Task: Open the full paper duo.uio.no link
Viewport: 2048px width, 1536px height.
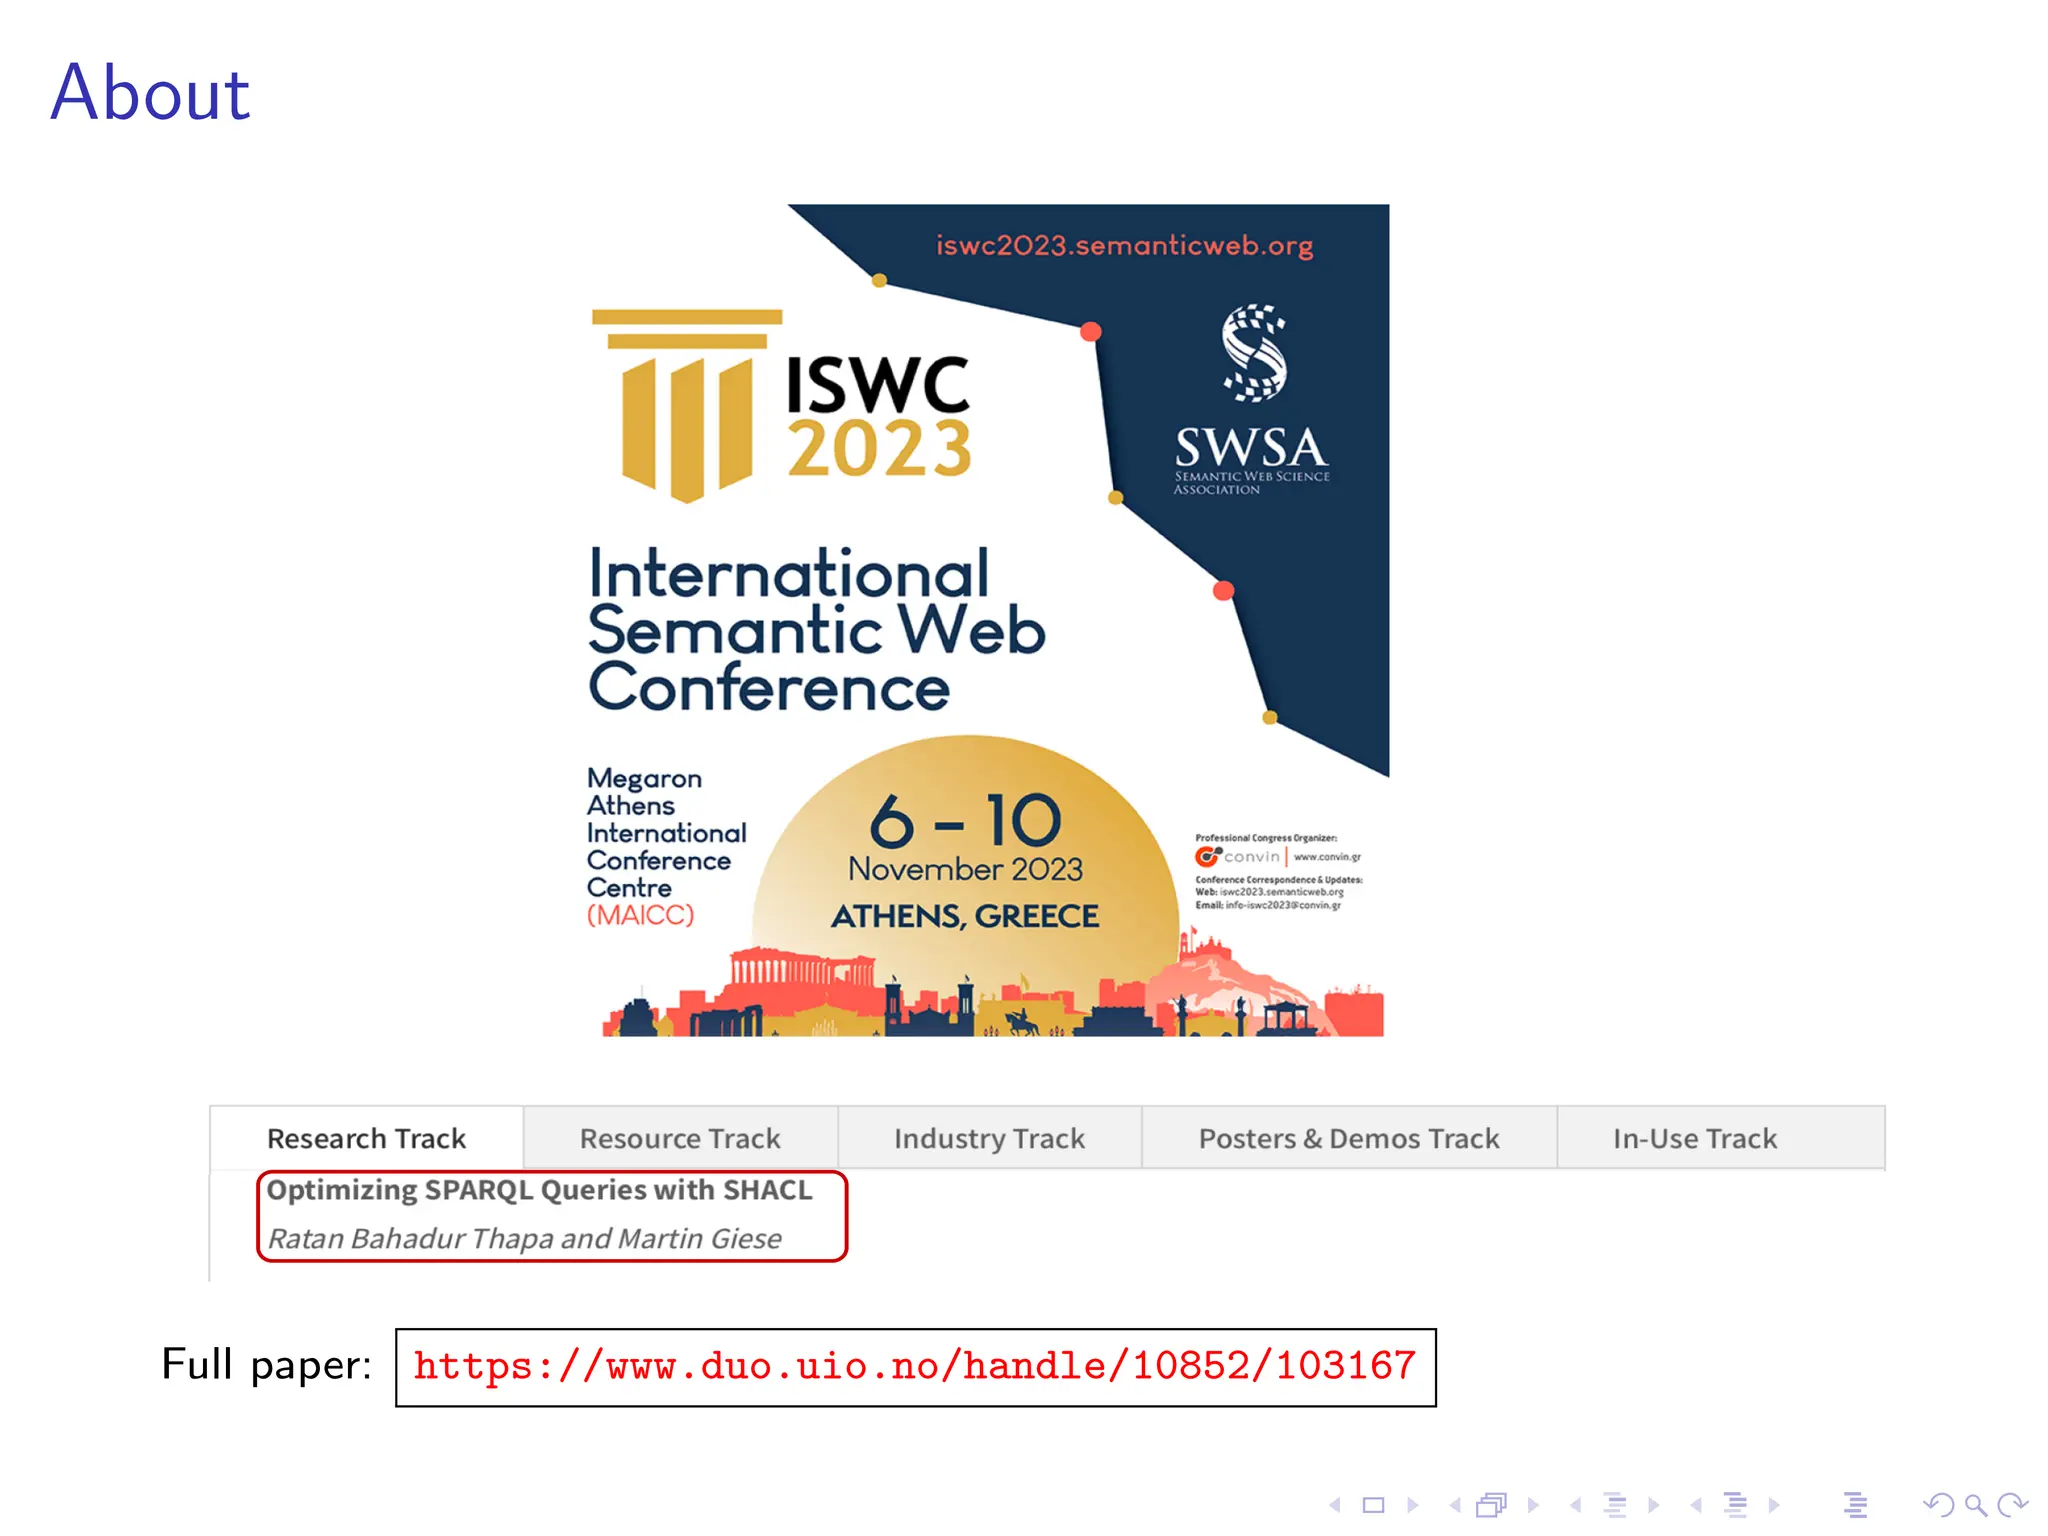Action: [x=915, y=1367]
